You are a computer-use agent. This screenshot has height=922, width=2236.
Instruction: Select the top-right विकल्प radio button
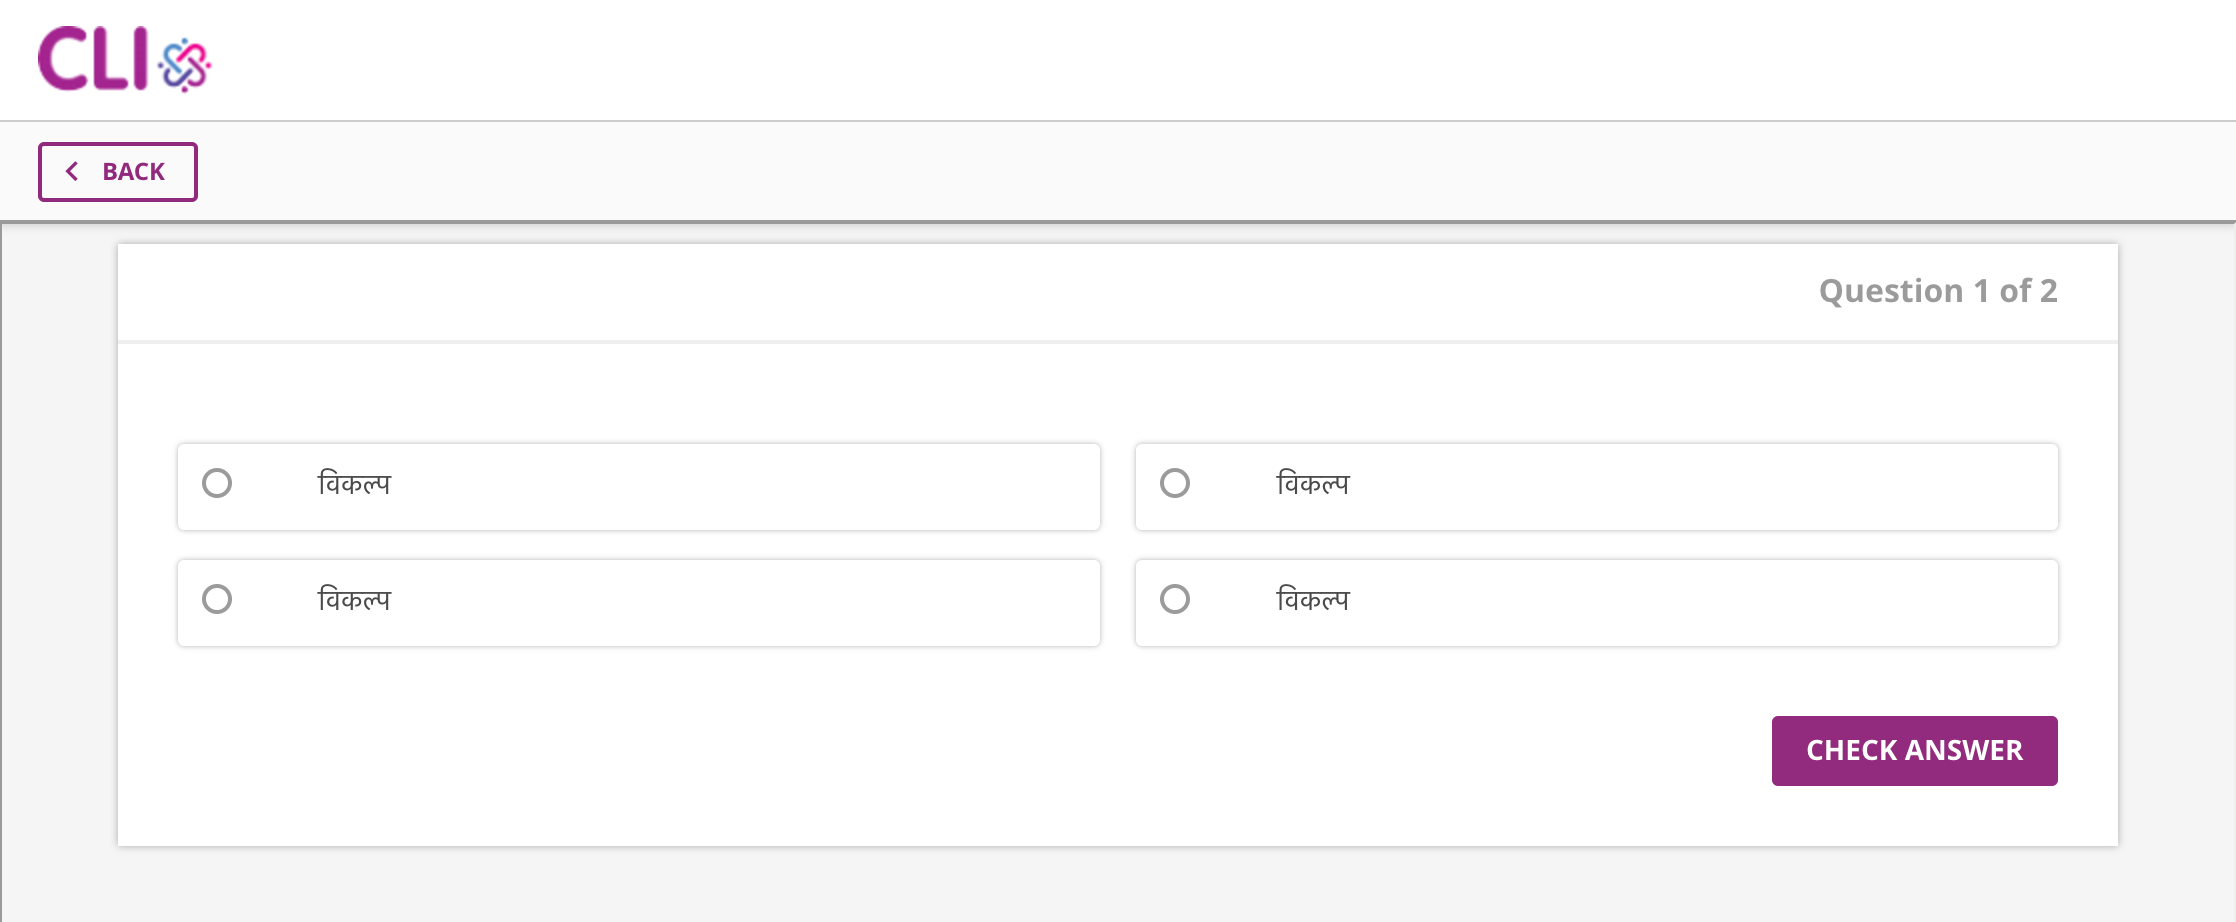coord(1175,484)
